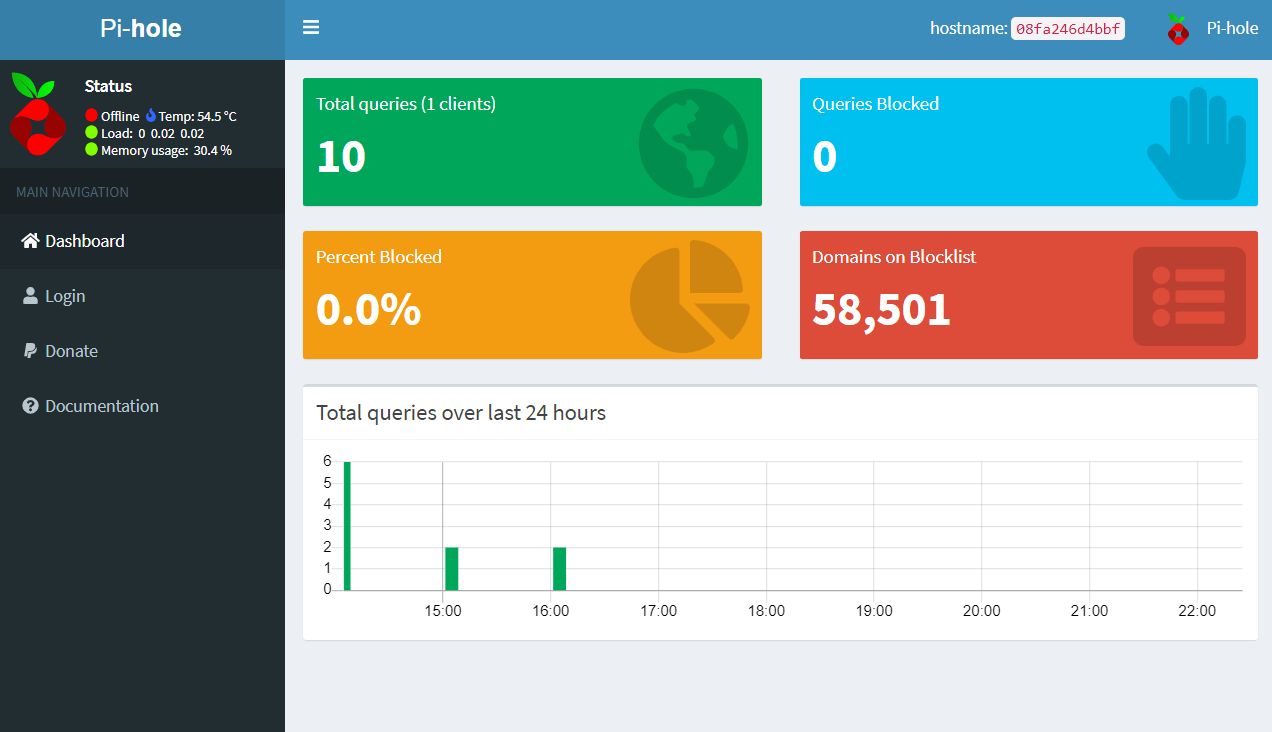Image resolution: width=1272 pixels, height=732 pixels.
Task: Click a green bar in the queries chart
Action: pyautogui.click(x=346, y=525)
